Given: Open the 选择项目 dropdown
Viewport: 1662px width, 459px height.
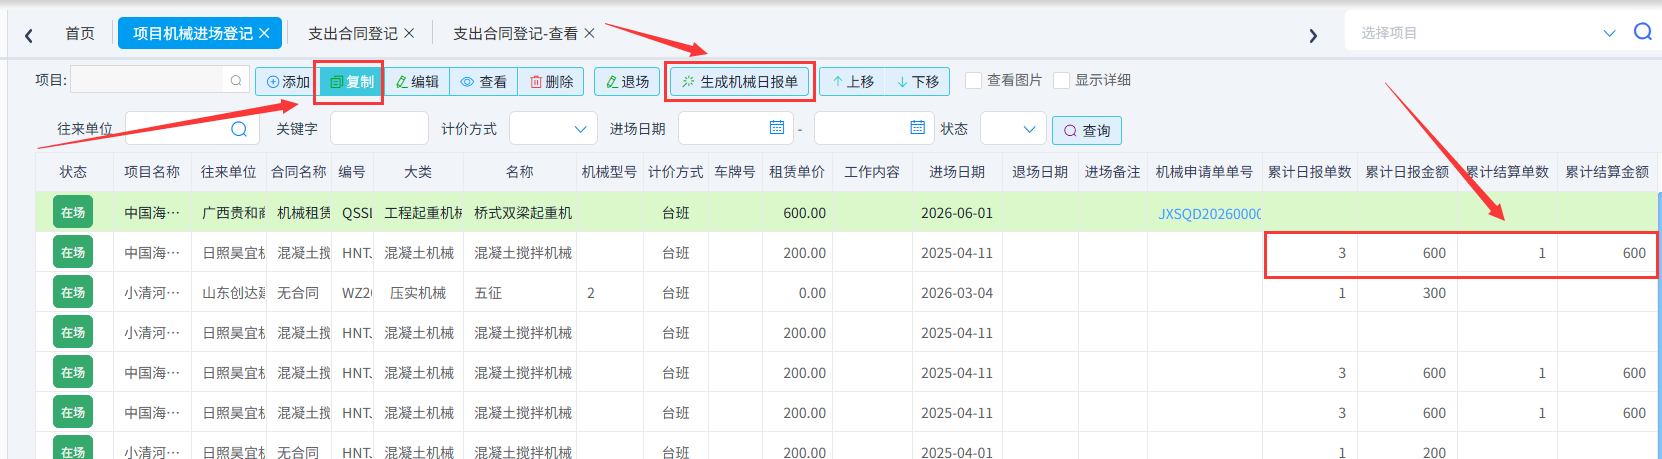Looking at the screenshot, I should (x=1609, y=33).
